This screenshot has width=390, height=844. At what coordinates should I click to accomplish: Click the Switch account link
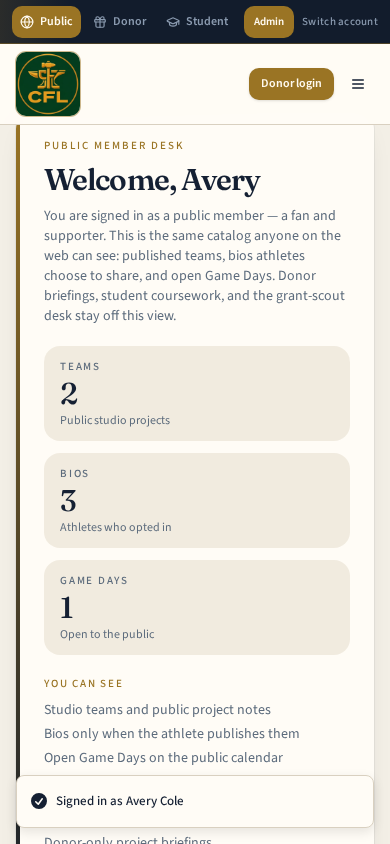(x=340, y=22)
